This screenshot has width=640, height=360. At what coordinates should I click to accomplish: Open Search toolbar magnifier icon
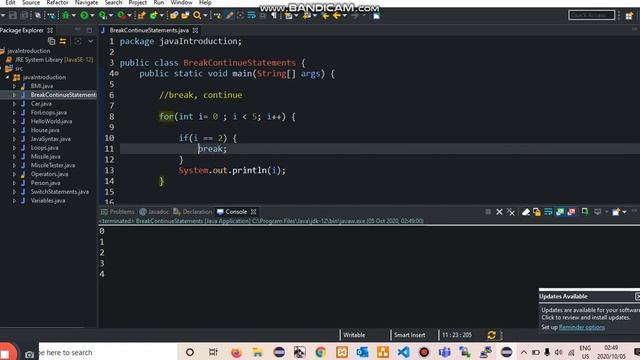(x=197, y=16)
